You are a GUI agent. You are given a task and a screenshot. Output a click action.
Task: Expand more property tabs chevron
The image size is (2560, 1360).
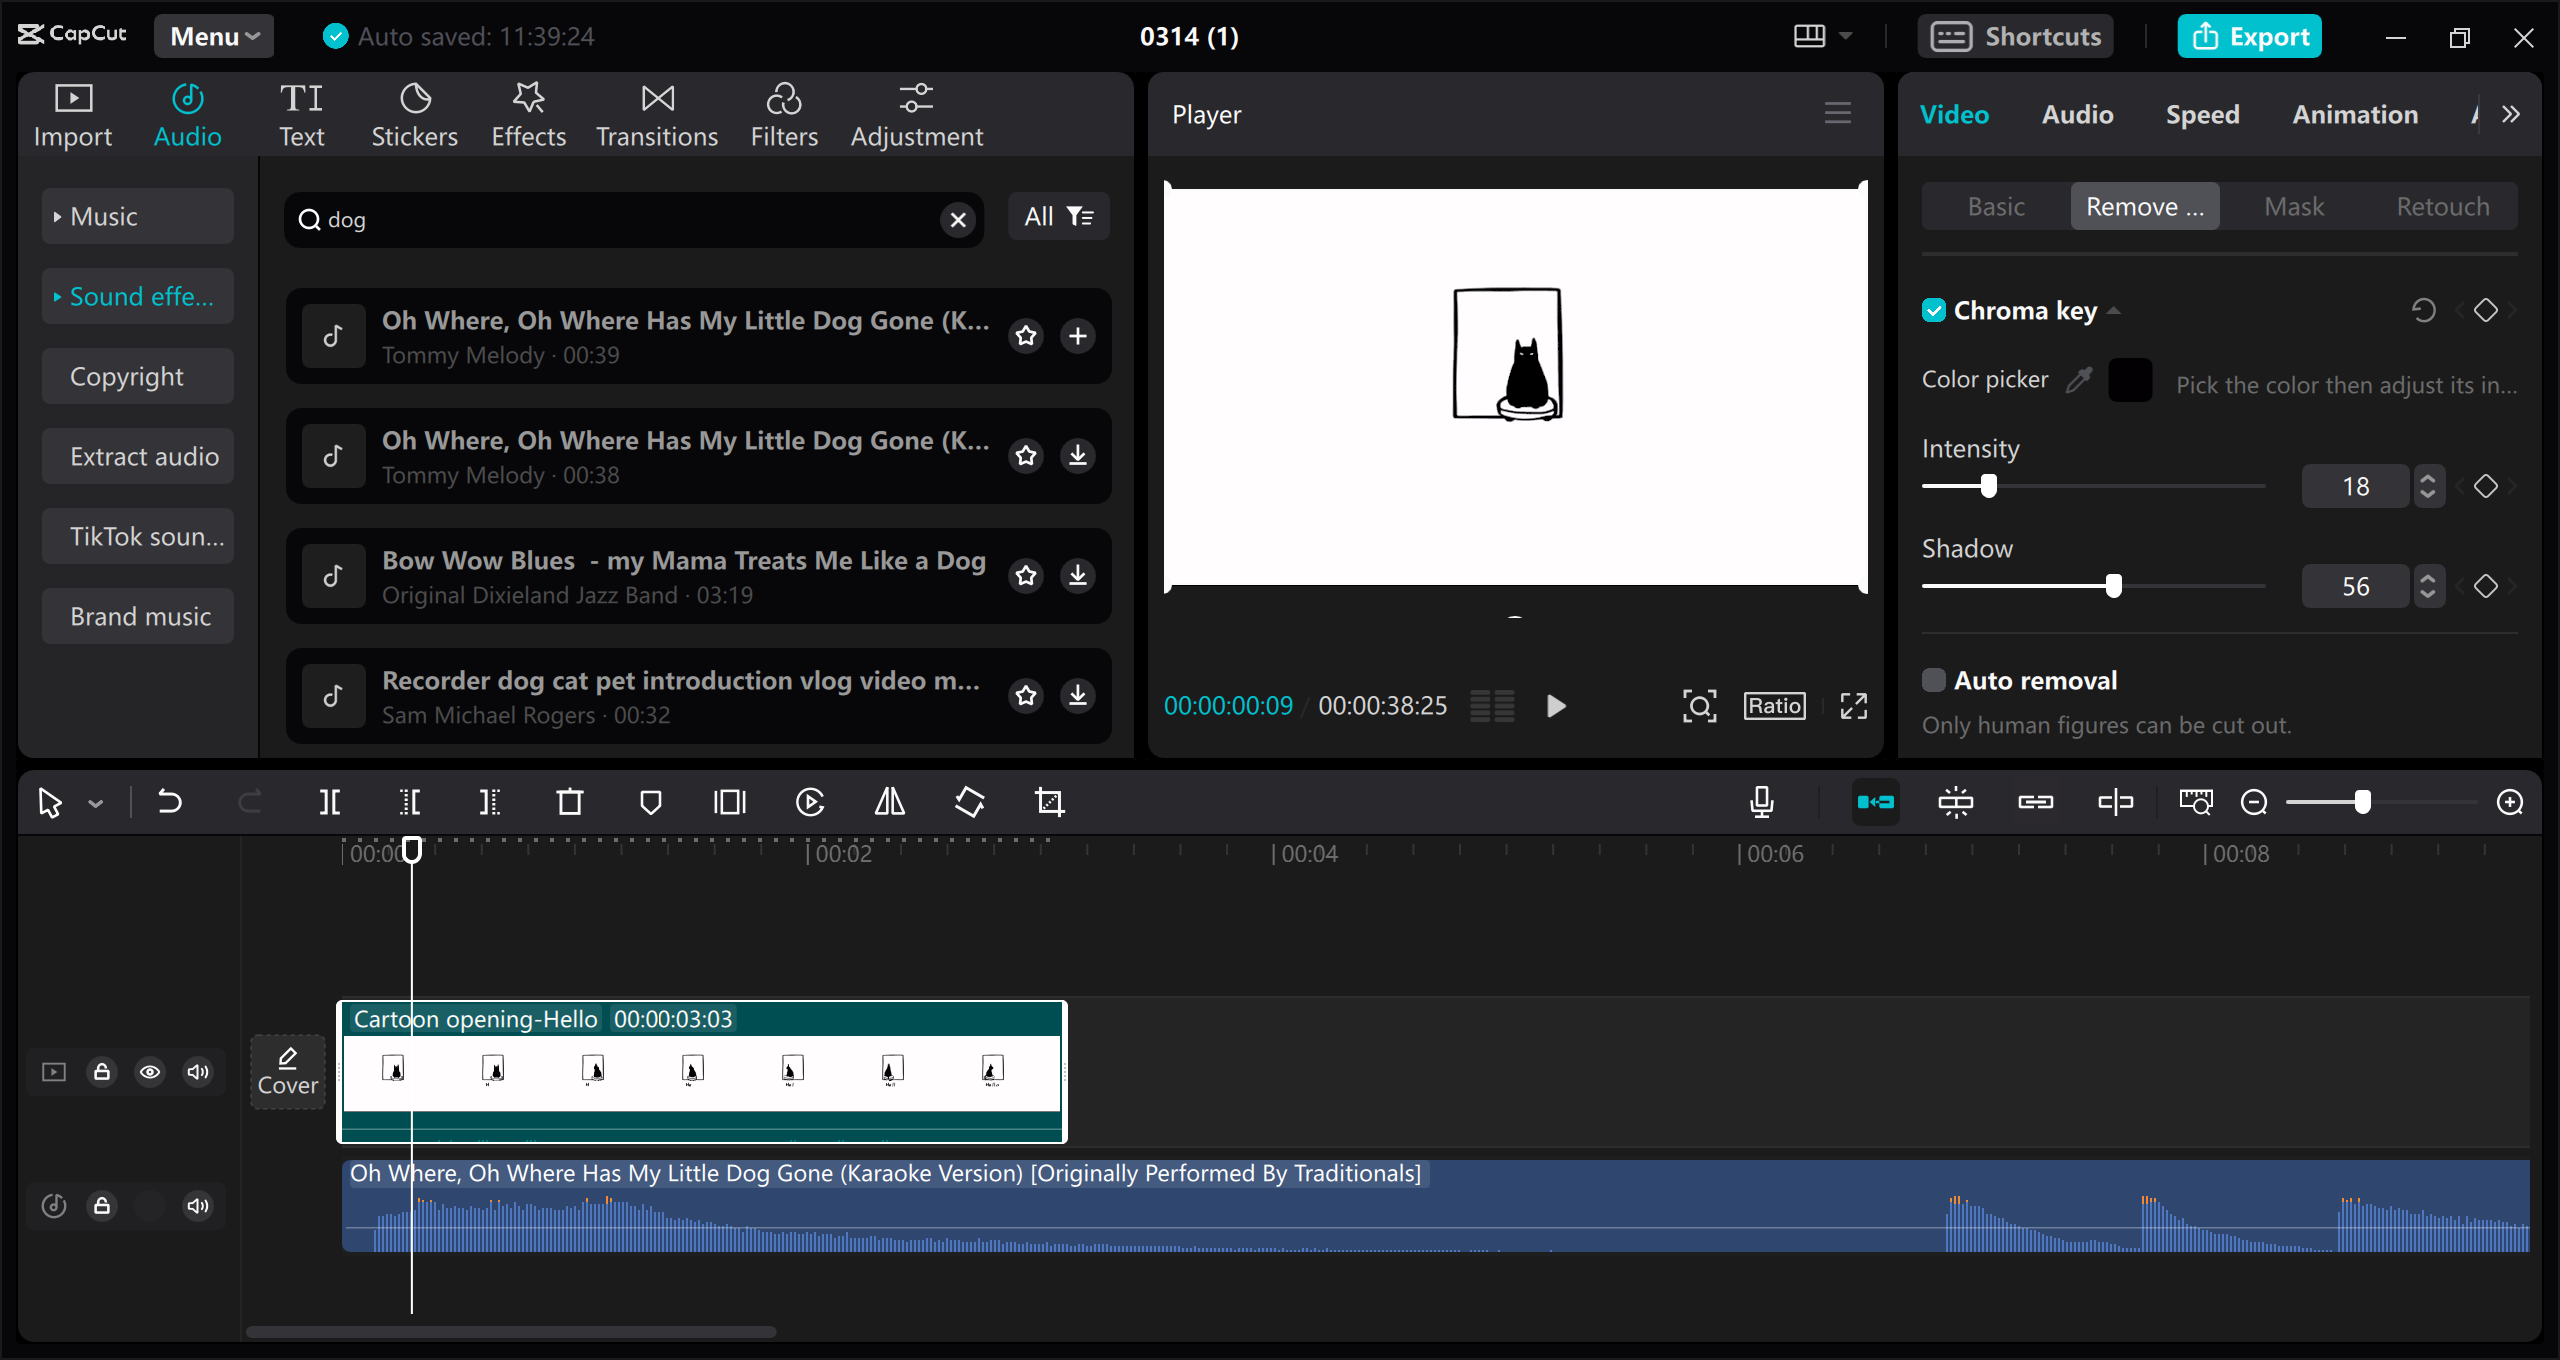(2511, 115)
